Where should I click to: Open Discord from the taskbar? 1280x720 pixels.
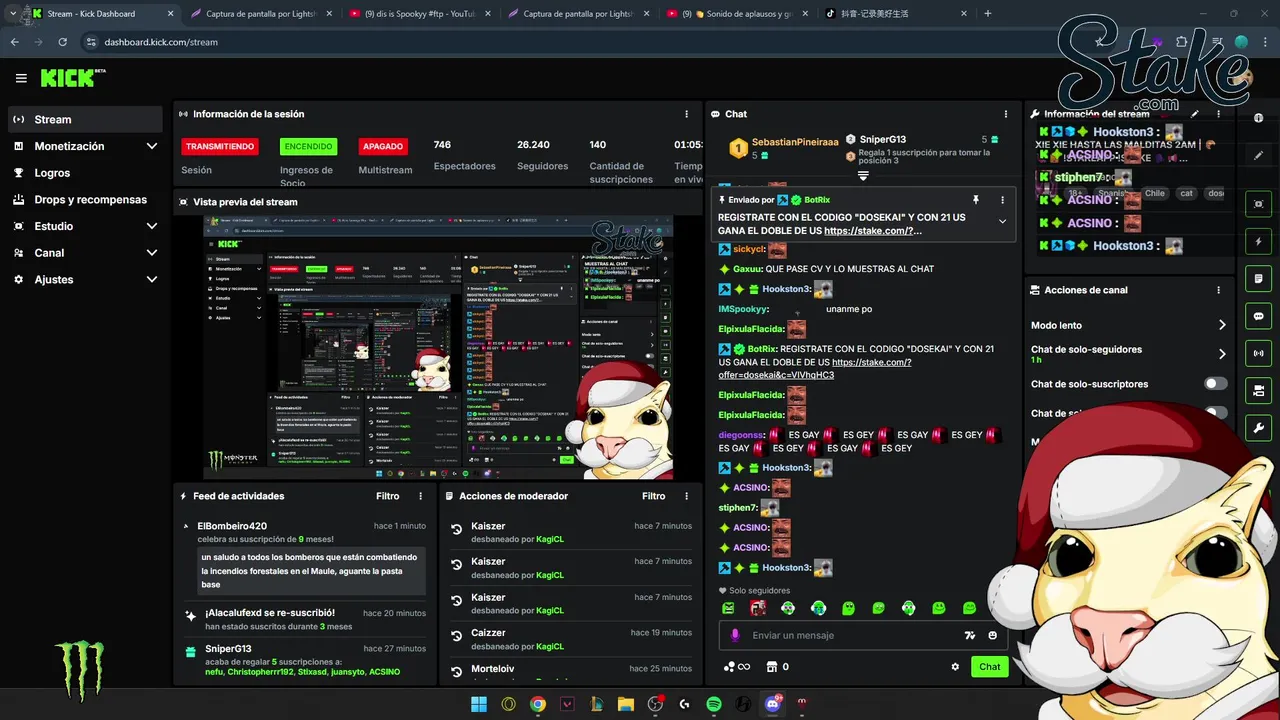pos(772,704)
